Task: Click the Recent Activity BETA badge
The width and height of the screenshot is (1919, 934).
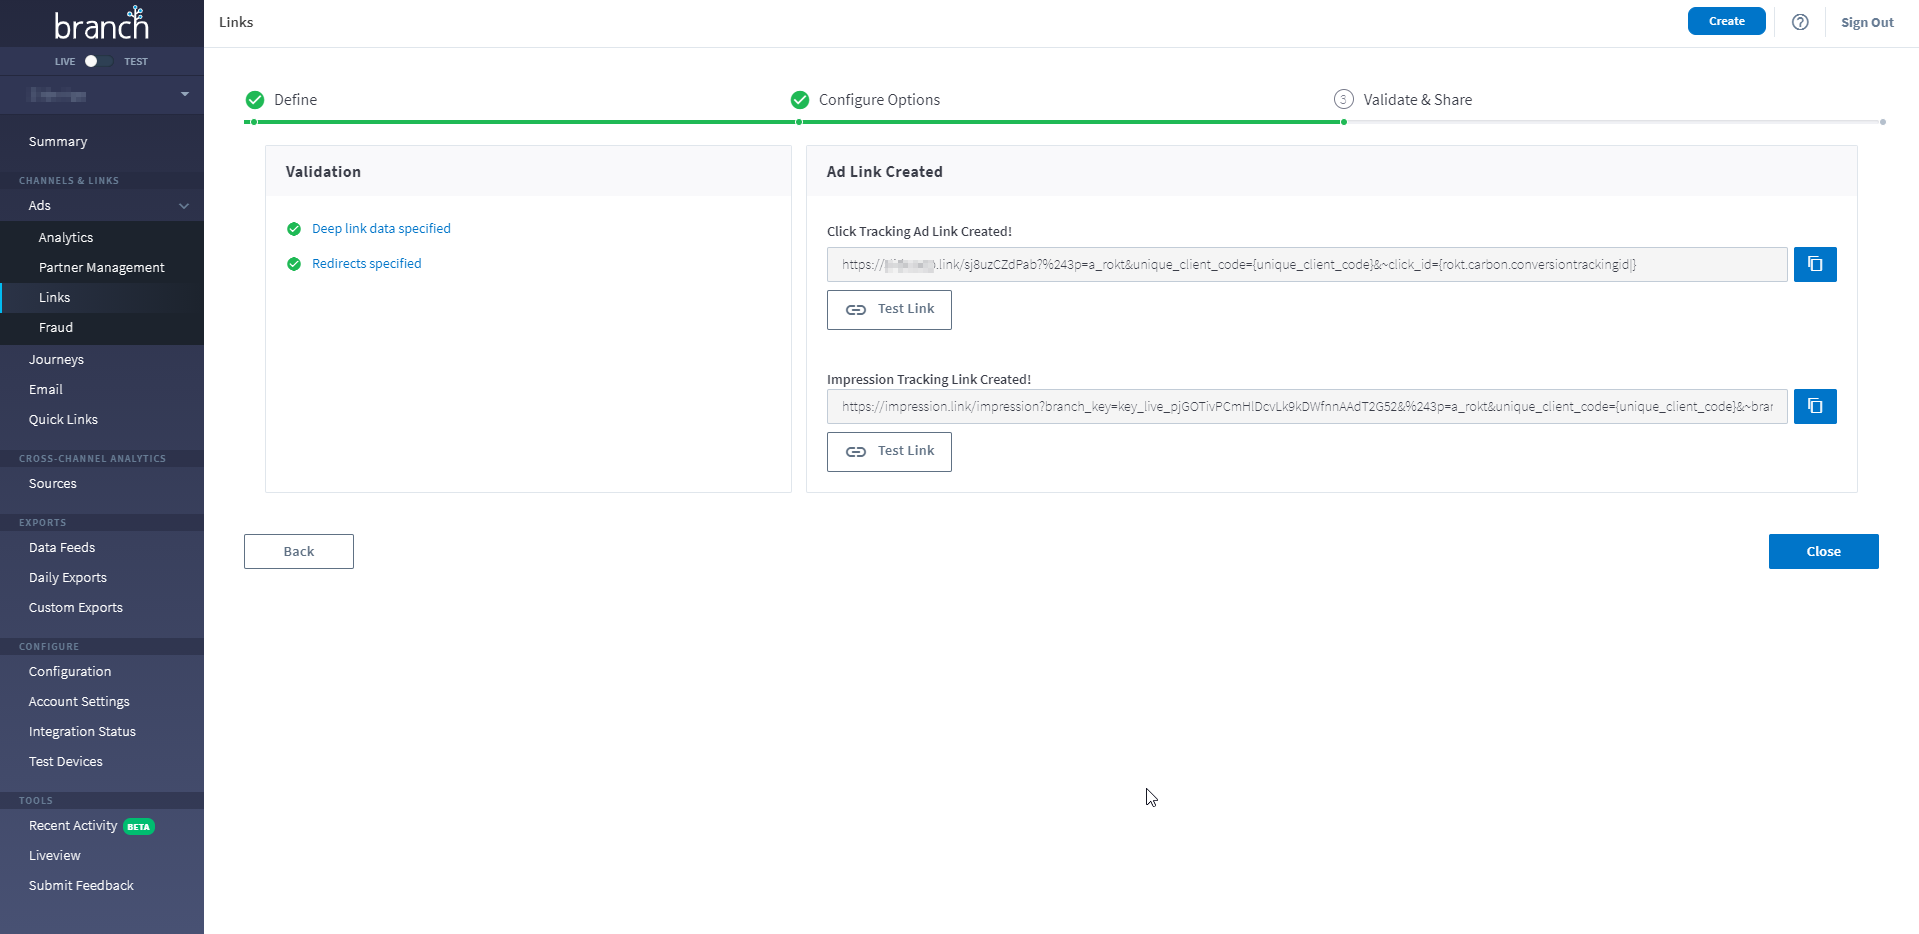Action: (x=138, y=827)
